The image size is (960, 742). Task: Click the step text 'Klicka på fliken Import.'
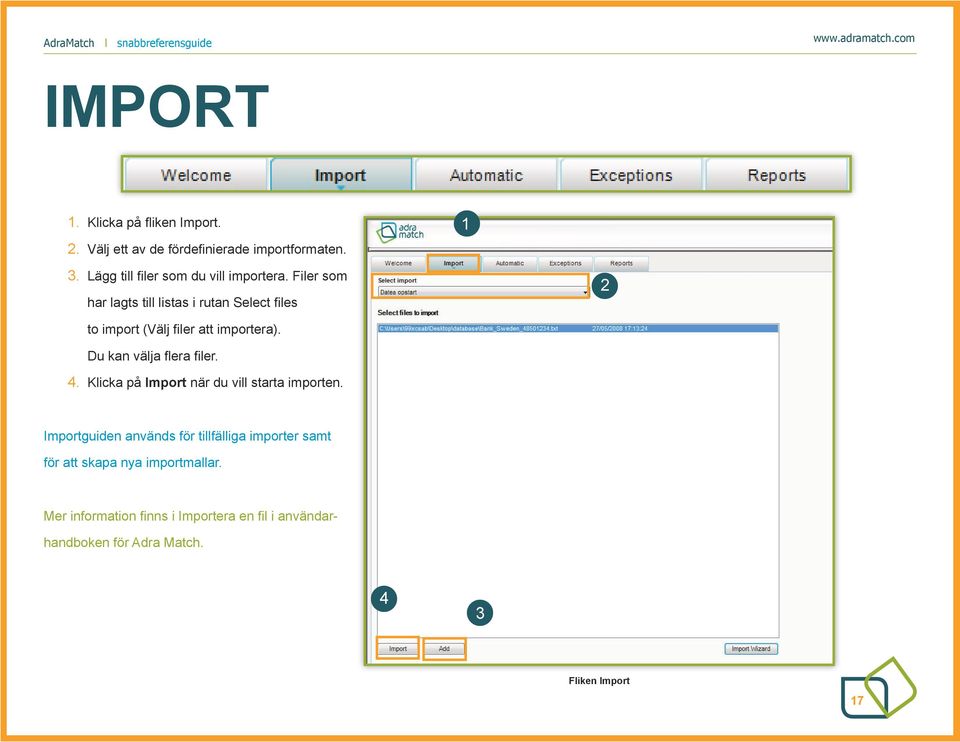pyautogui.click(x=154, y=222)
